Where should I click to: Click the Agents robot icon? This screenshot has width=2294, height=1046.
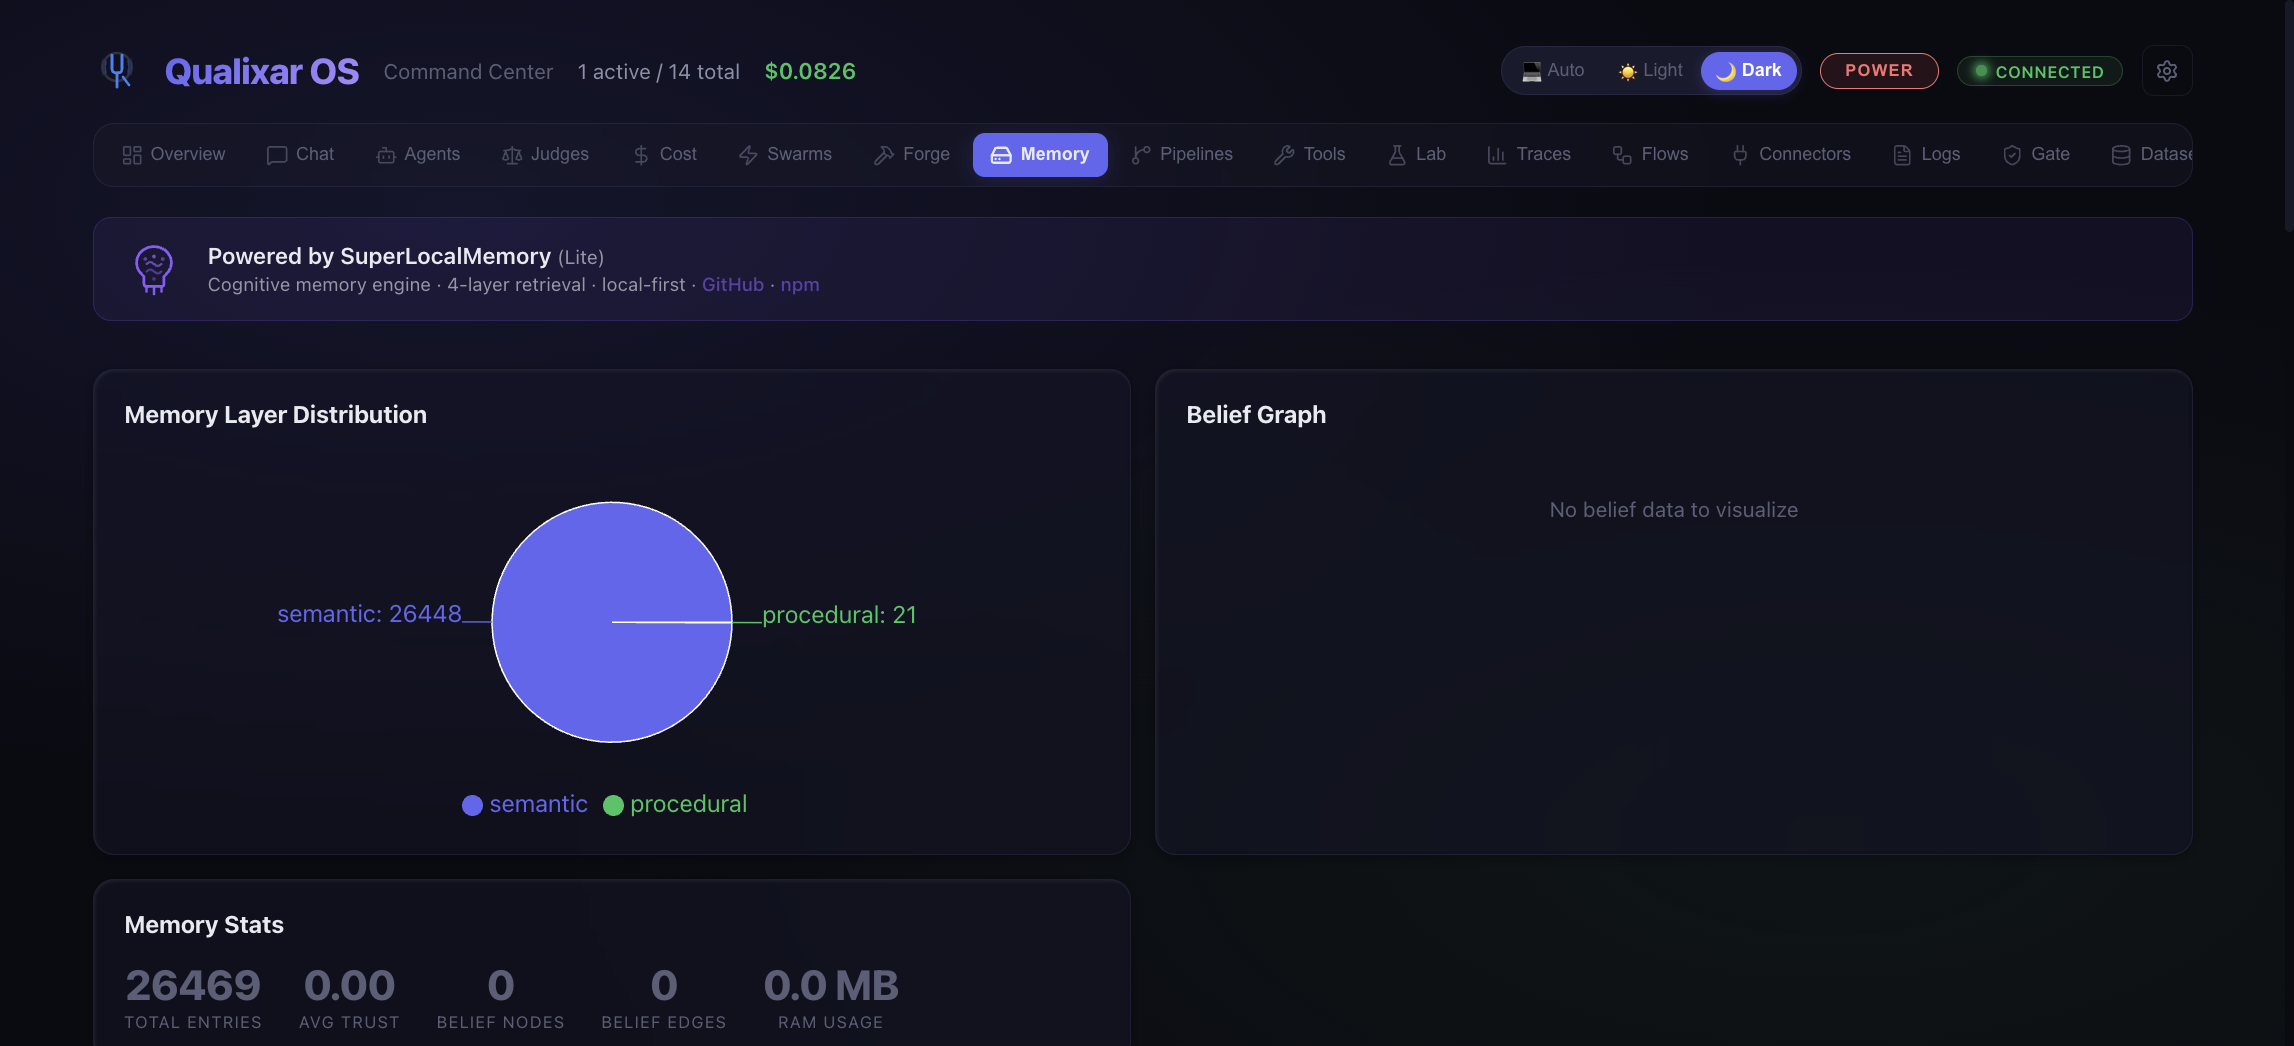386,155
